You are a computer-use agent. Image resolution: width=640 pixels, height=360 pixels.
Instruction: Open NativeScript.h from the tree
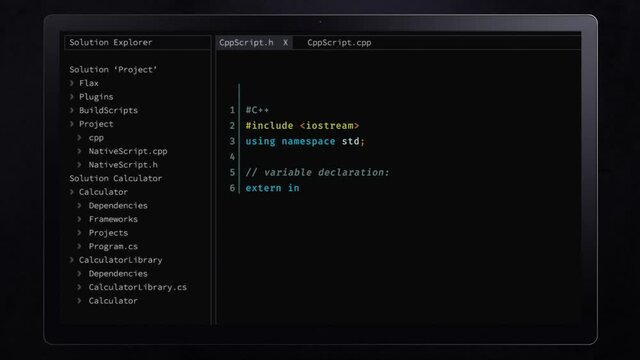[123, 164]
